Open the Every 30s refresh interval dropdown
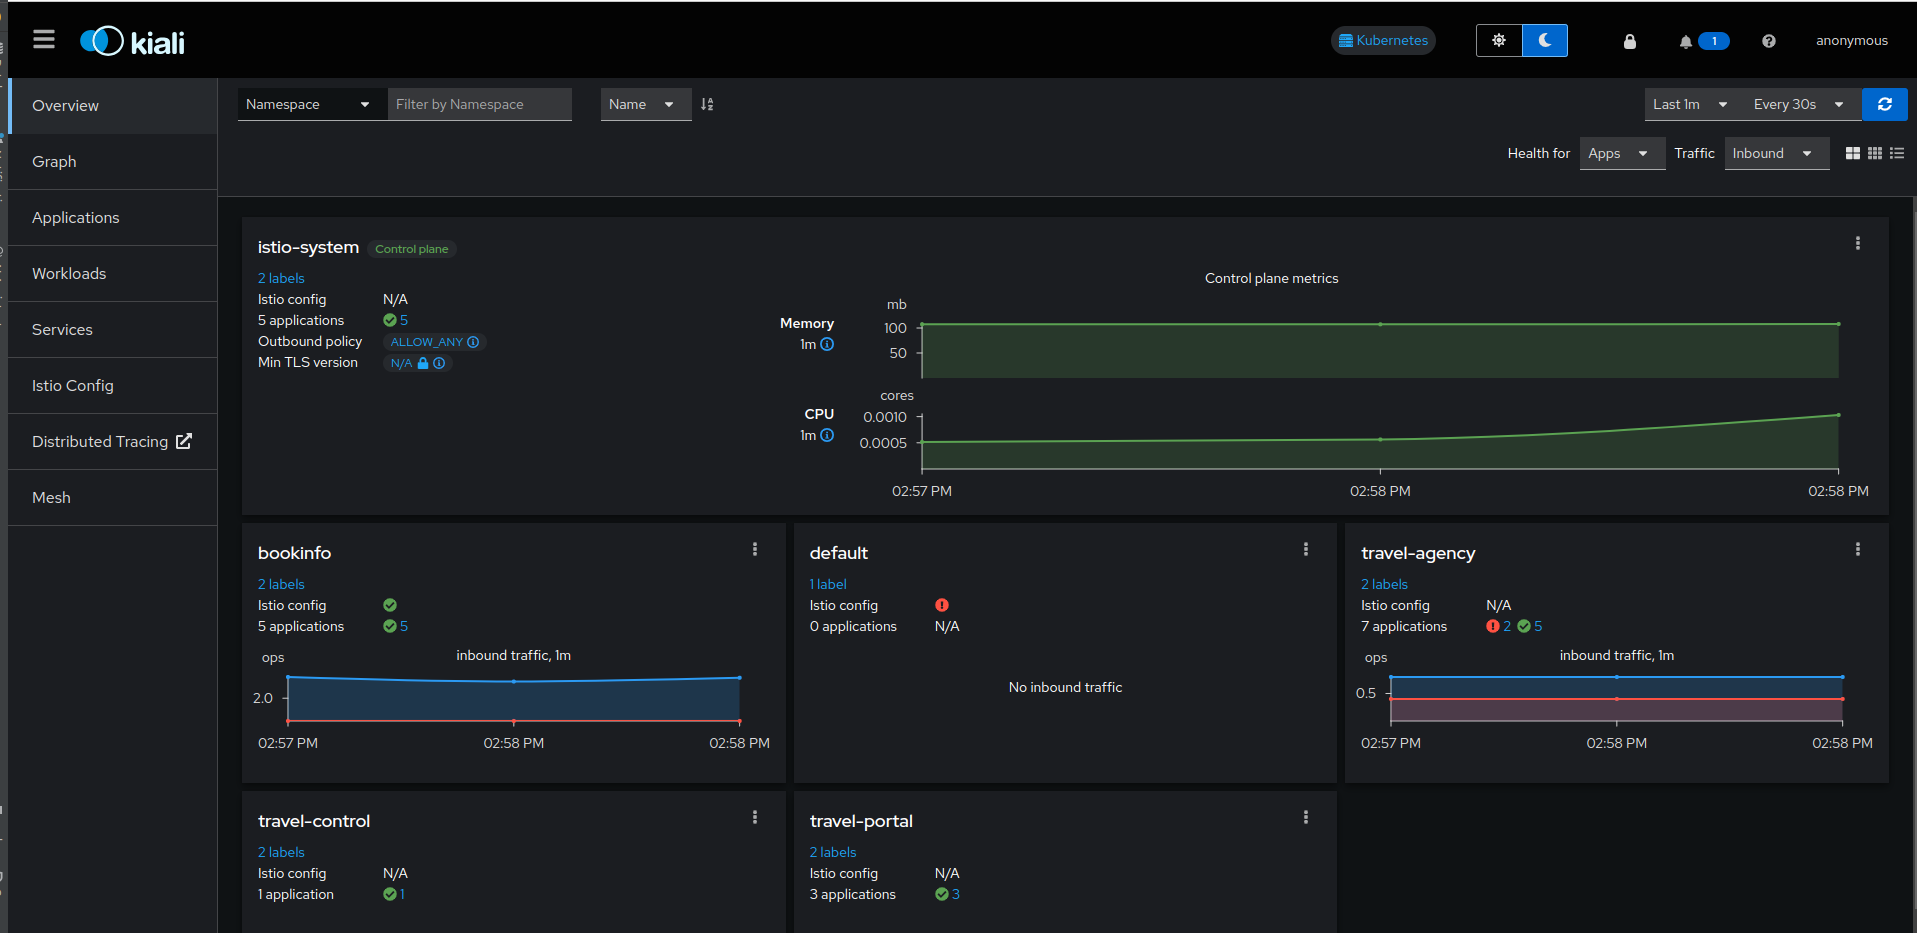Screen dimensions: 1917x933 (1798, 104)
